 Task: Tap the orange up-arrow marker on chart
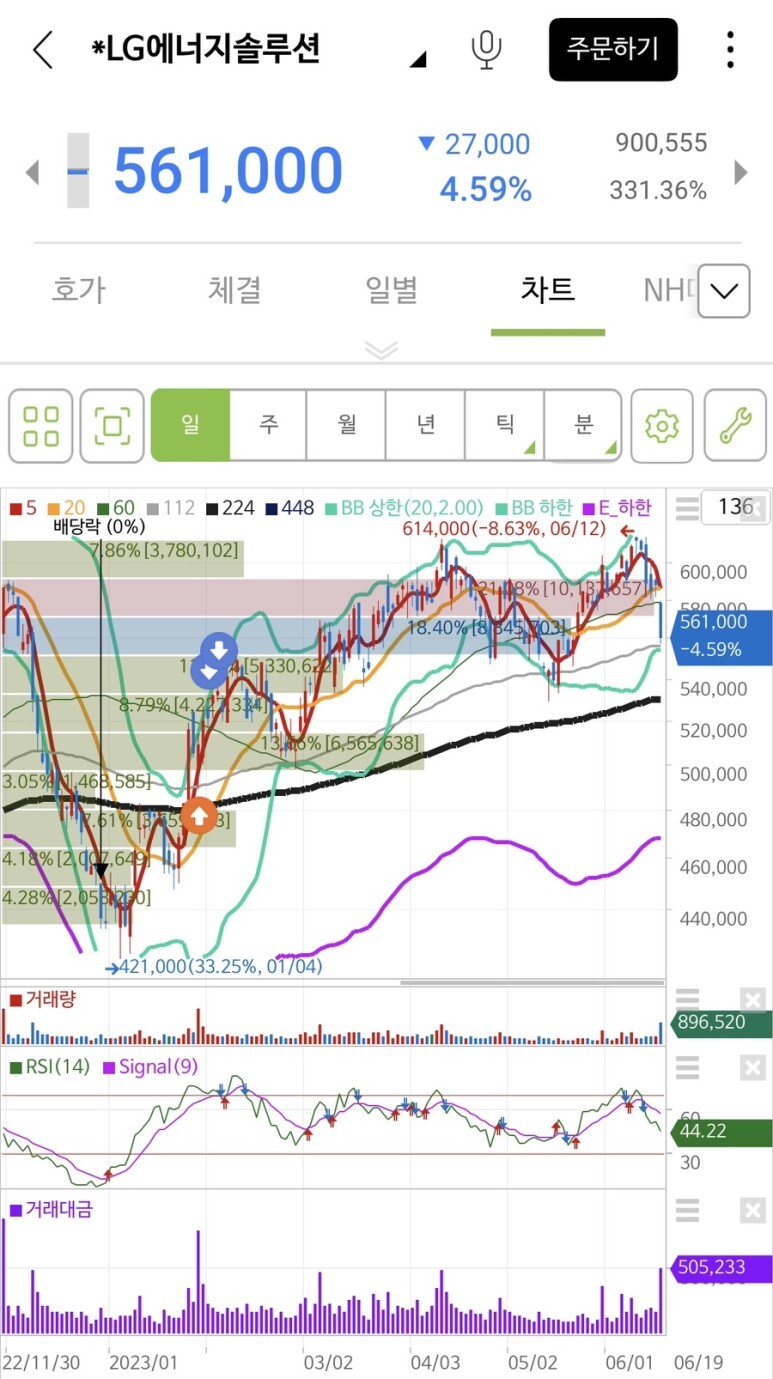coord(198,816)
